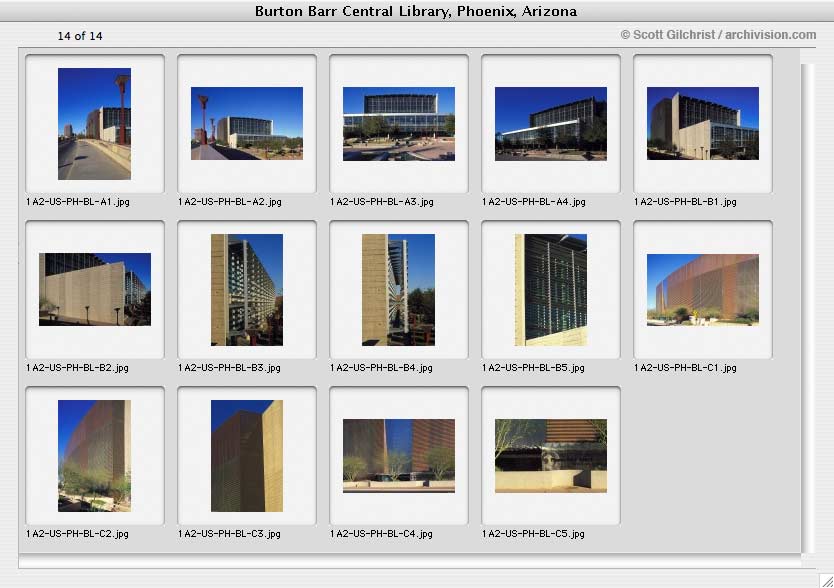Click the 1A2-US-PH-BL-A3.jpg image thumbnail
Screen dimensions: 834x588
point(399,123)
